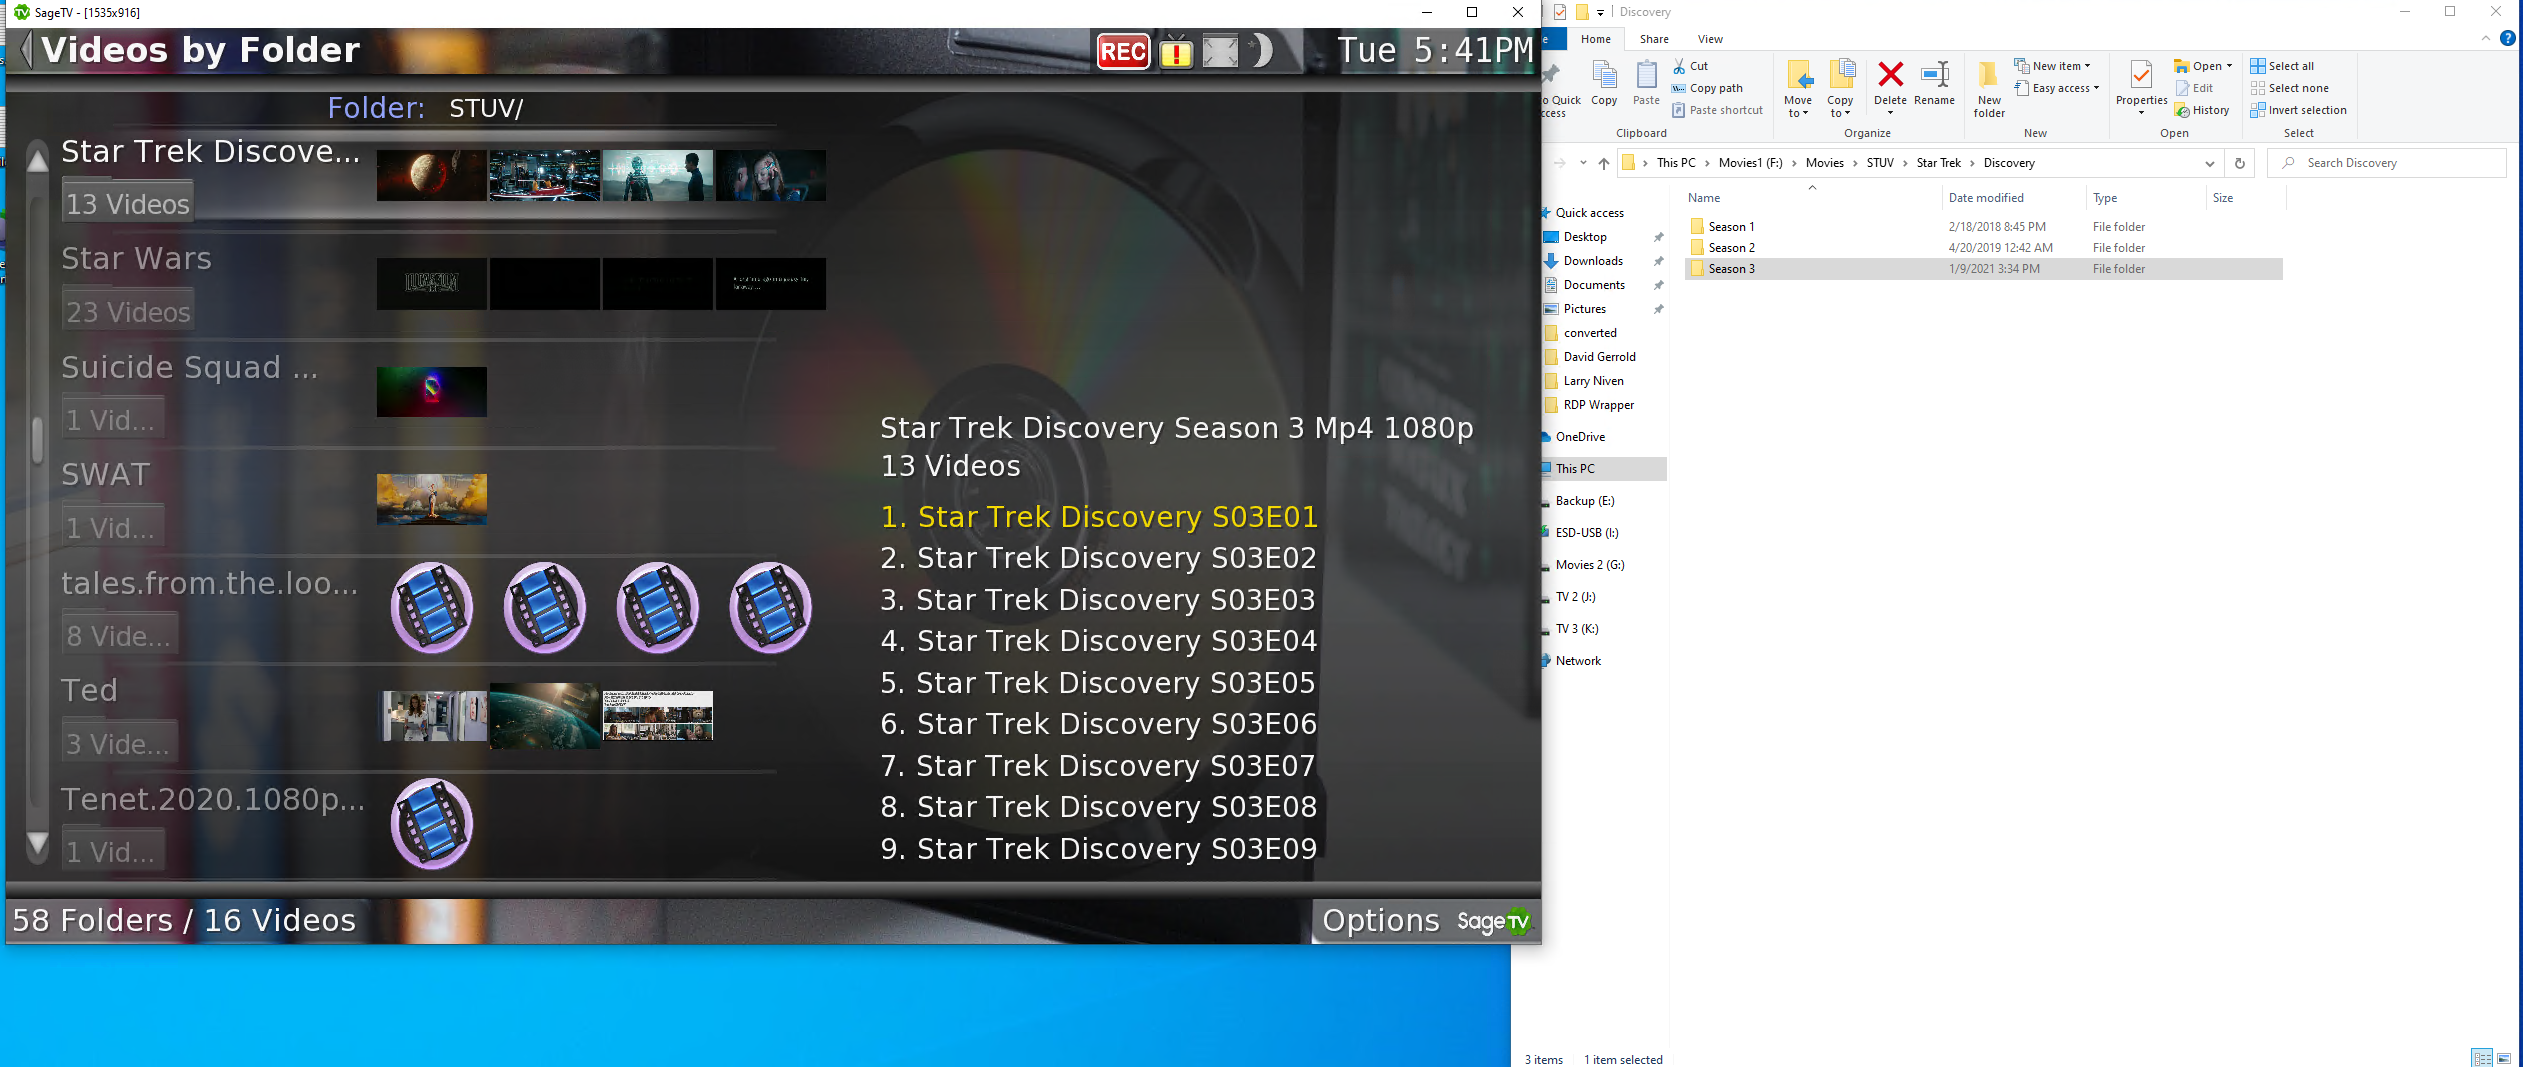Viewport: 2523px width, 1067px height.
Task: Select the Season 1 folder in Explorer
Action: point(1982,227)
